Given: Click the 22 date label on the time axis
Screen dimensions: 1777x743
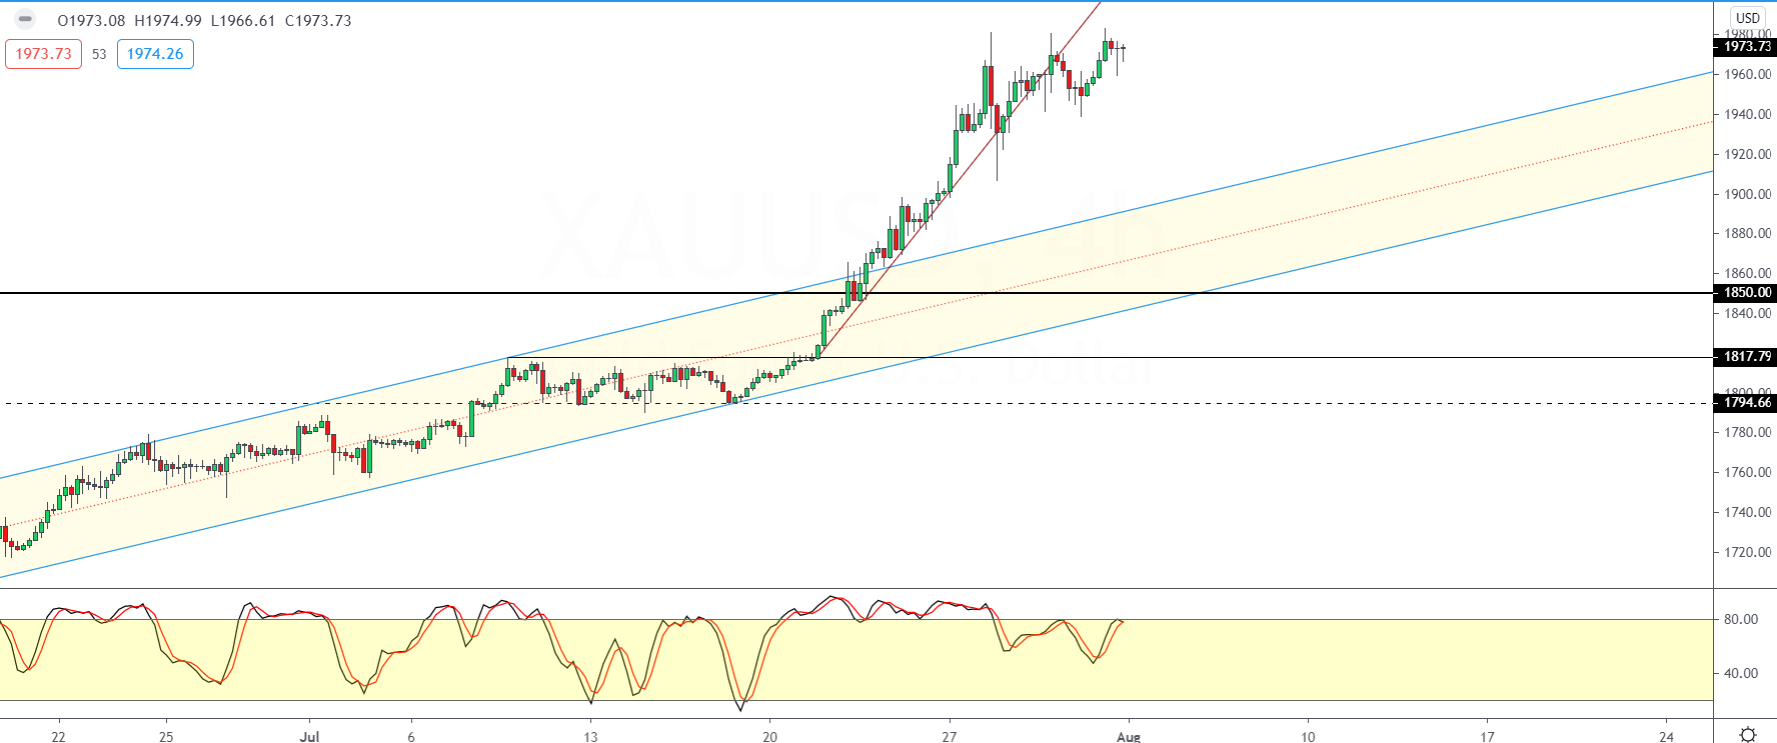Looking at the screenshot, I should click(x=59, y=737).
